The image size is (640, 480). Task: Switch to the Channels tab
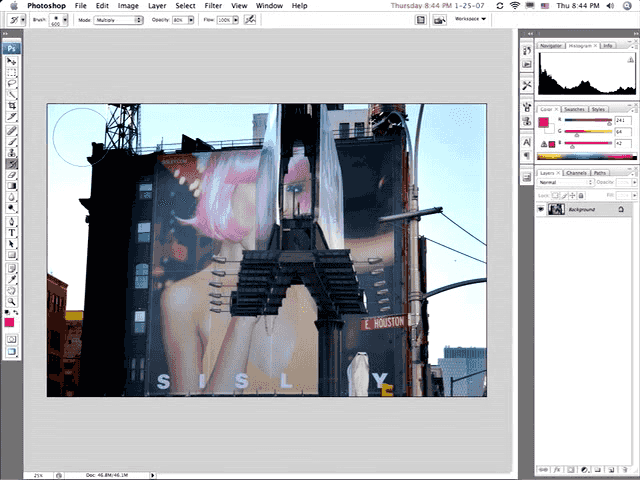pos(577,173)
